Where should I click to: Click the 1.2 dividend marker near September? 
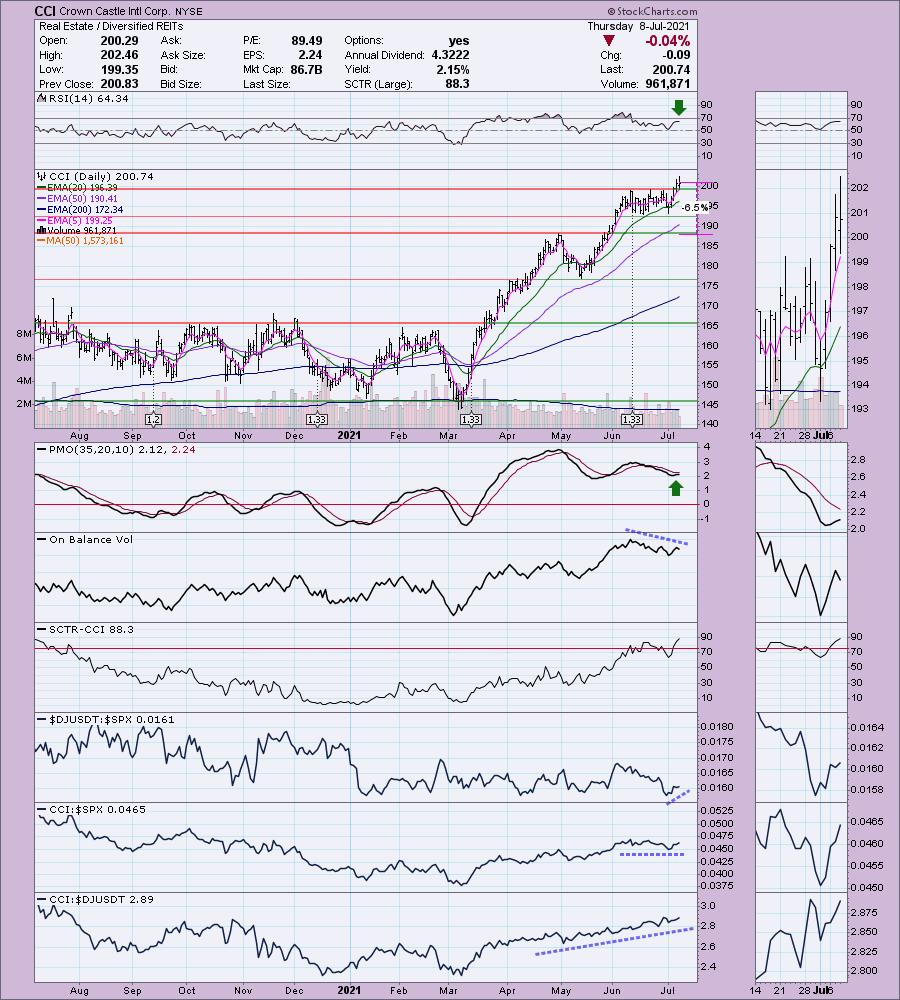click(x=154, y=420)
